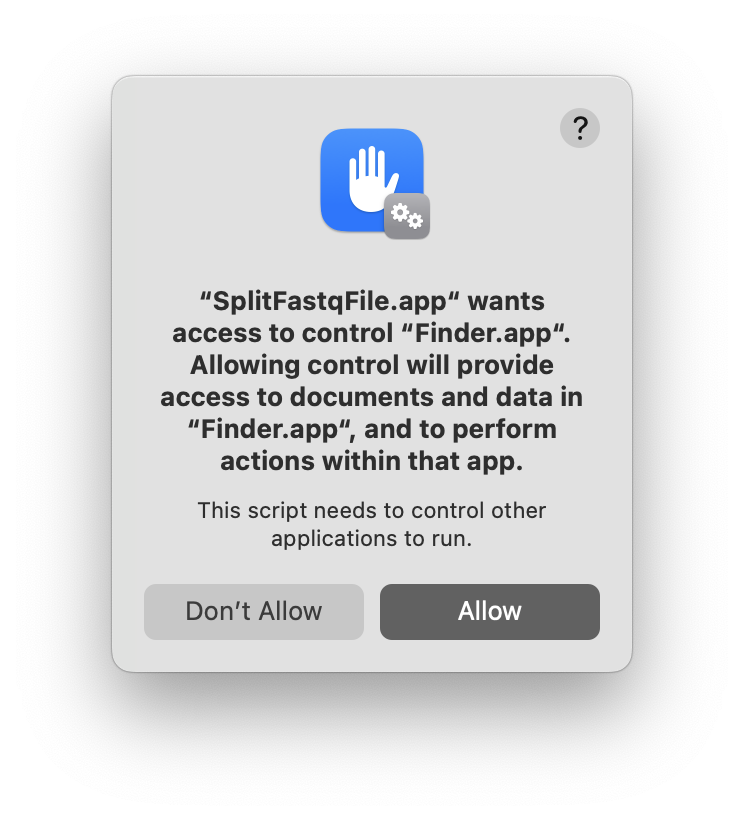Click the "access to documents and data in" line
744x820 pixels.
[372, 397]
